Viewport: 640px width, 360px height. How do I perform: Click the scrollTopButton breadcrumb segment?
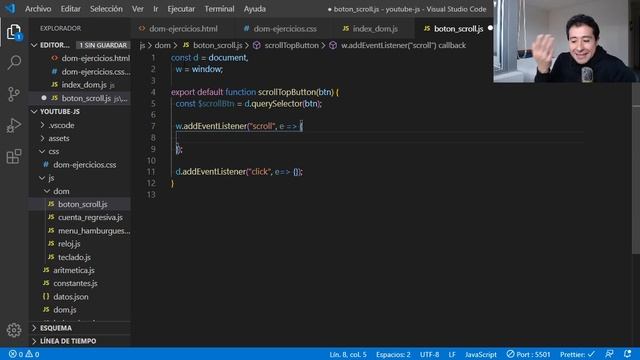(286, 45)
